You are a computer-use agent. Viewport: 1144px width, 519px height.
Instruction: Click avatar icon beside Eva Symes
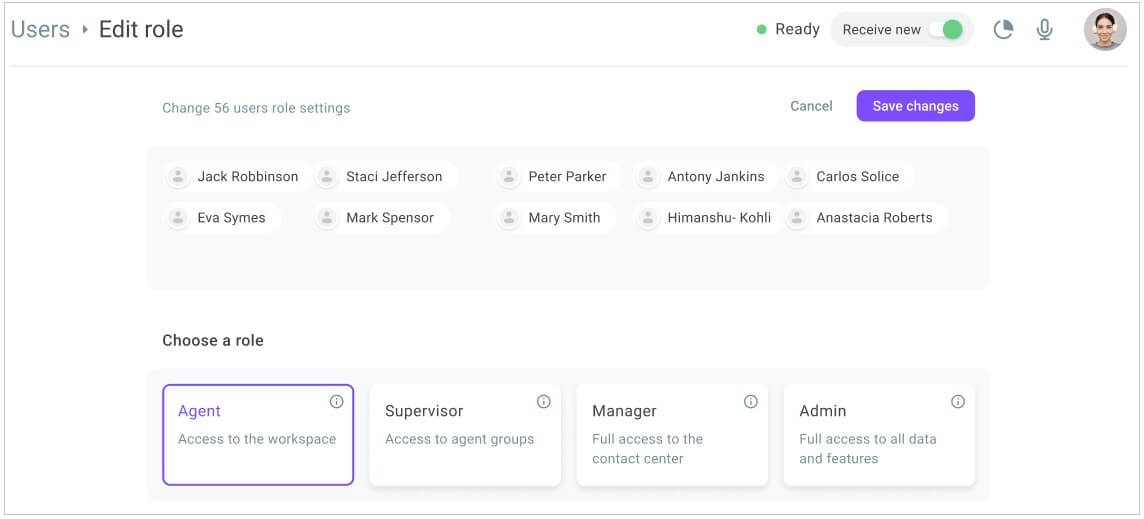[x=178, y=218]
